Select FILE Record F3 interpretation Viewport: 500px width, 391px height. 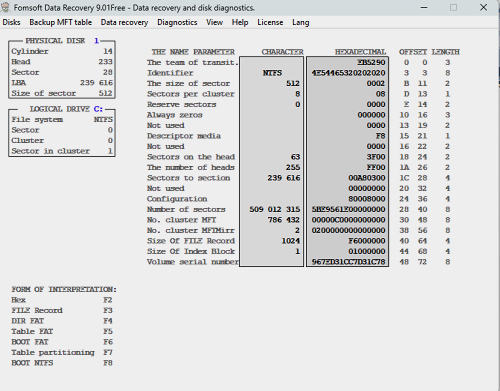pos(62,310)
